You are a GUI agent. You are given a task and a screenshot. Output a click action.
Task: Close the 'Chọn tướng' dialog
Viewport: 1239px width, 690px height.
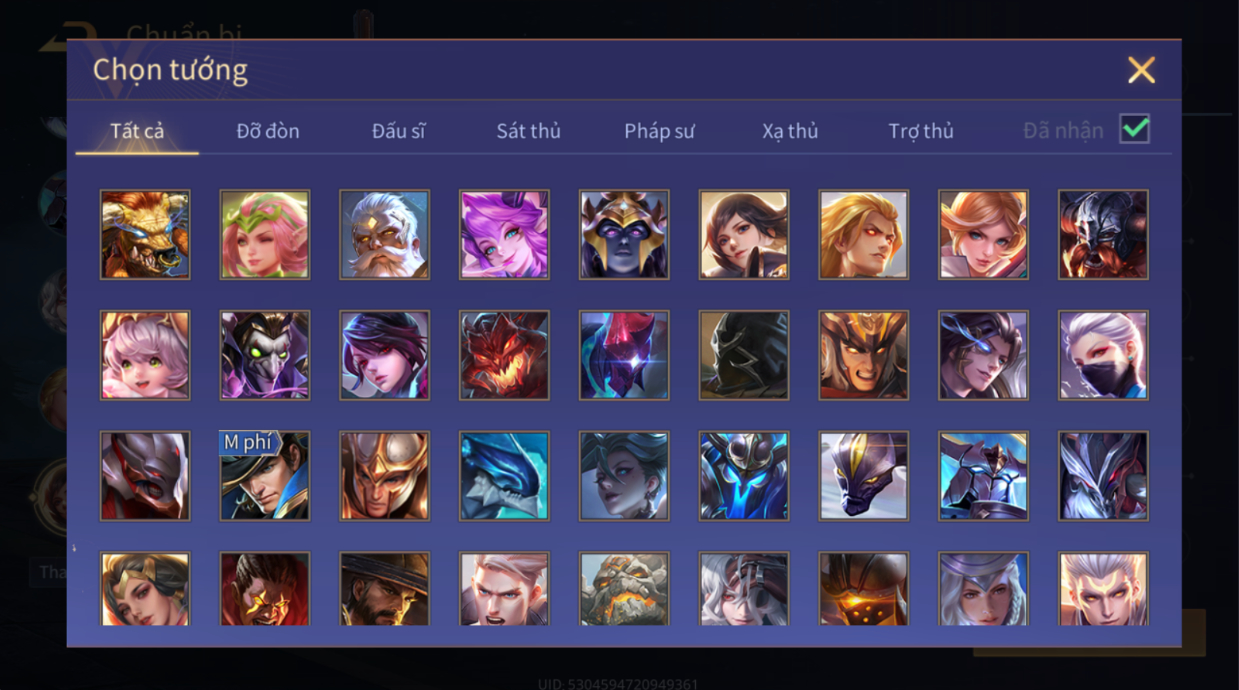[1141, 70]
